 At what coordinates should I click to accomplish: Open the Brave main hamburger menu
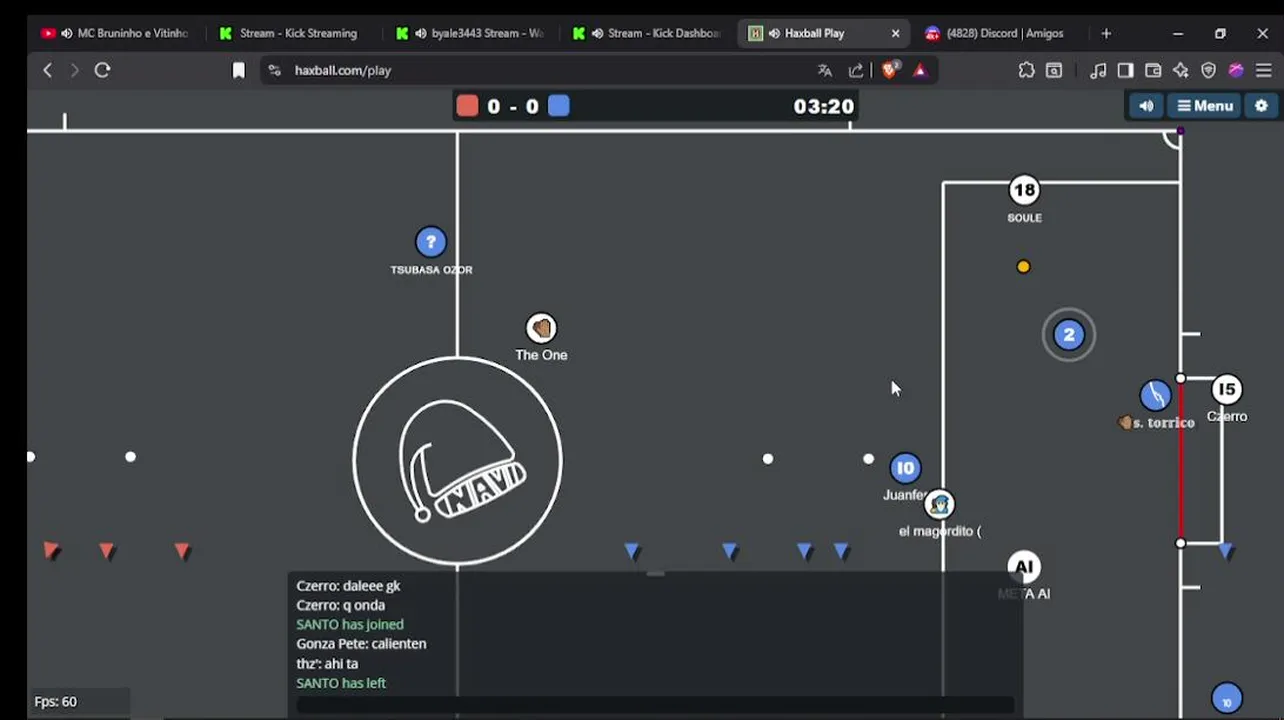[1264, 70]
